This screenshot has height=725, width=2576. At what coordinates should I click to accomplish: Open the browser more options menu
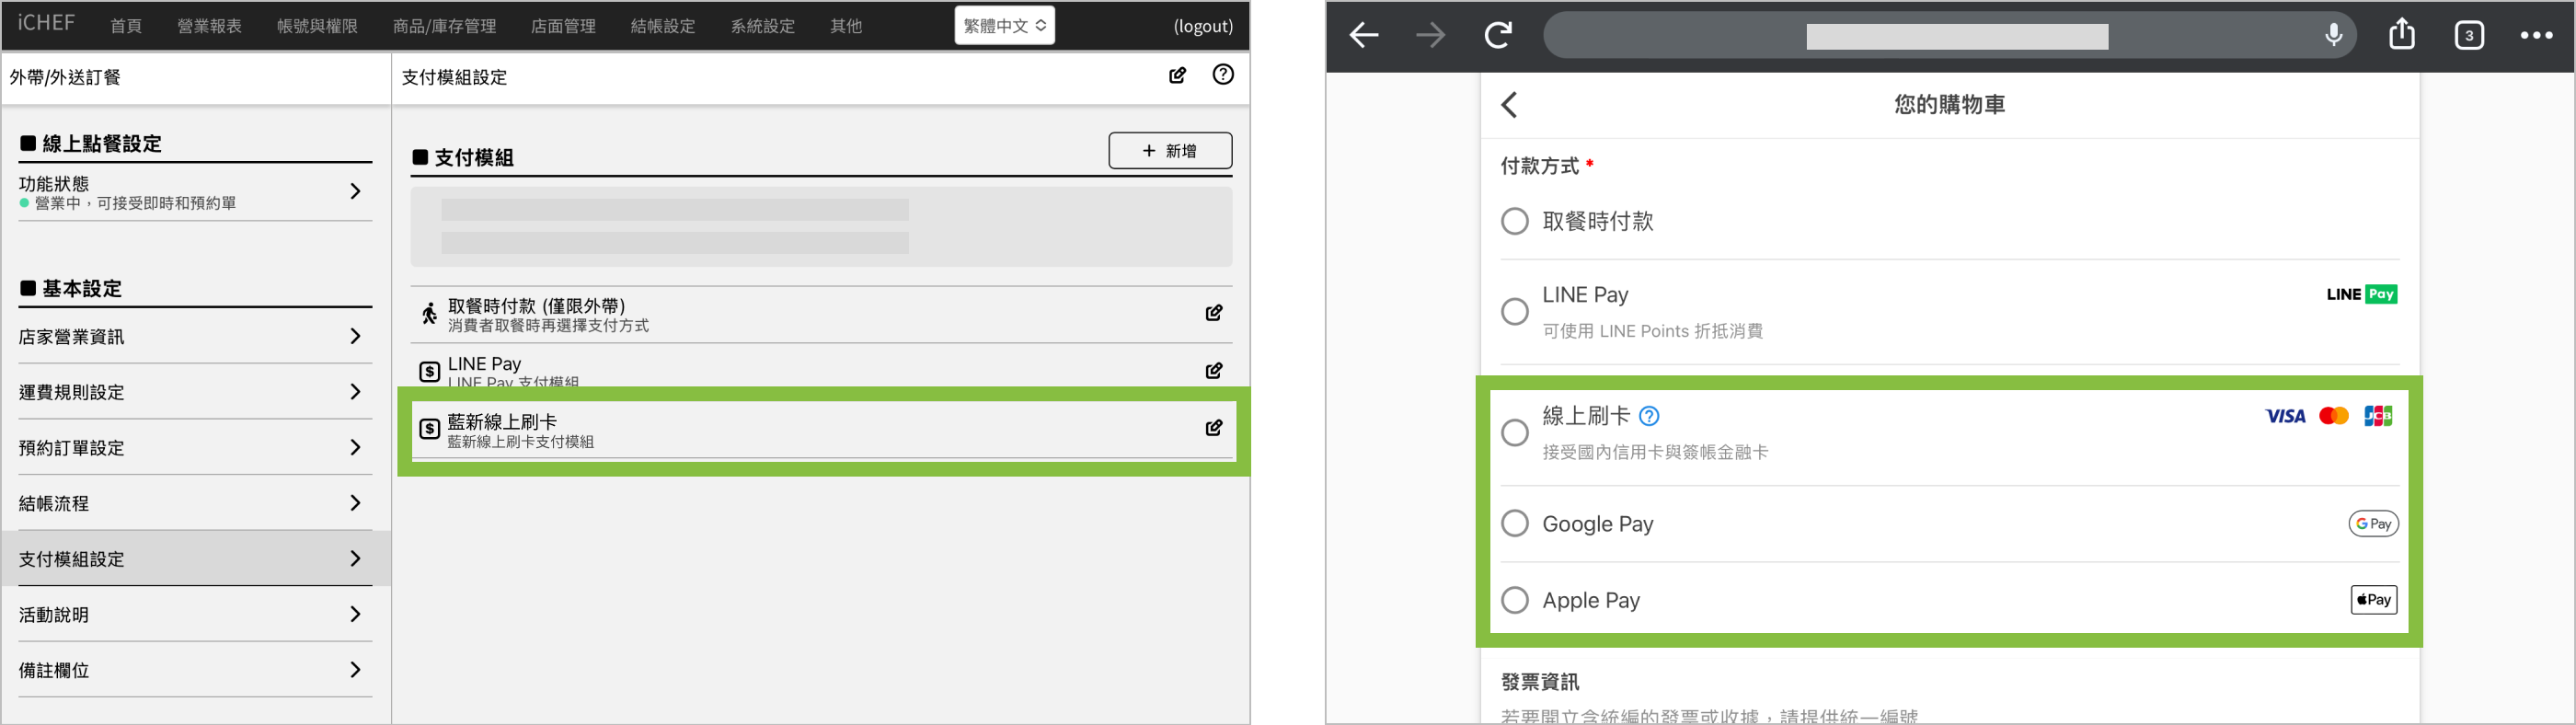(x=2536, y=36)
